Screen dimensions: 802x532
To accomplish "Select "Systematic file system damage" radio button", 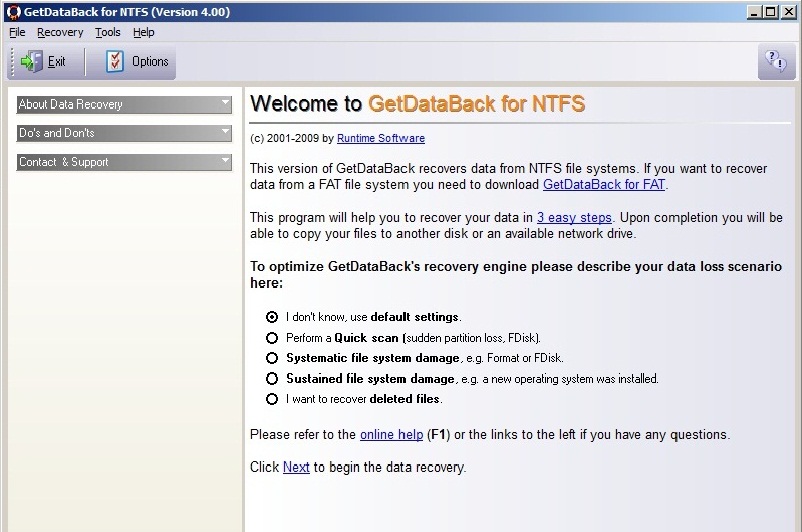I will pos(272,358).
